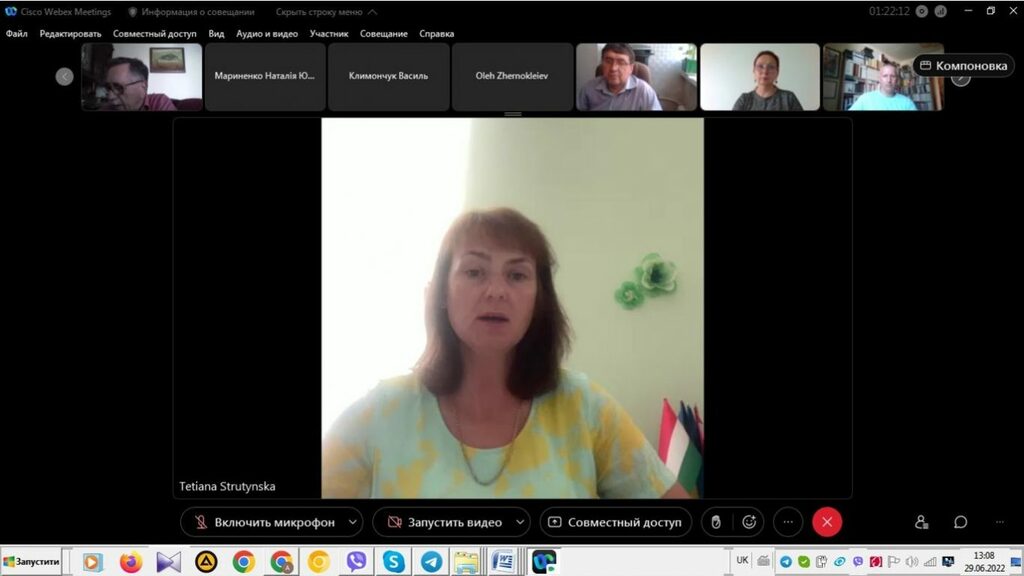Turn on camera with Запустить видео
1024x576 pixels.
point(443,522)
